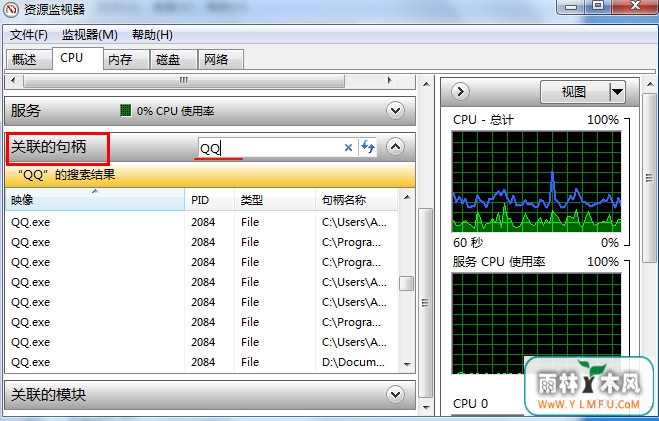
Task: Click the handle list scrollbar thumb
Action: (406, 283)
